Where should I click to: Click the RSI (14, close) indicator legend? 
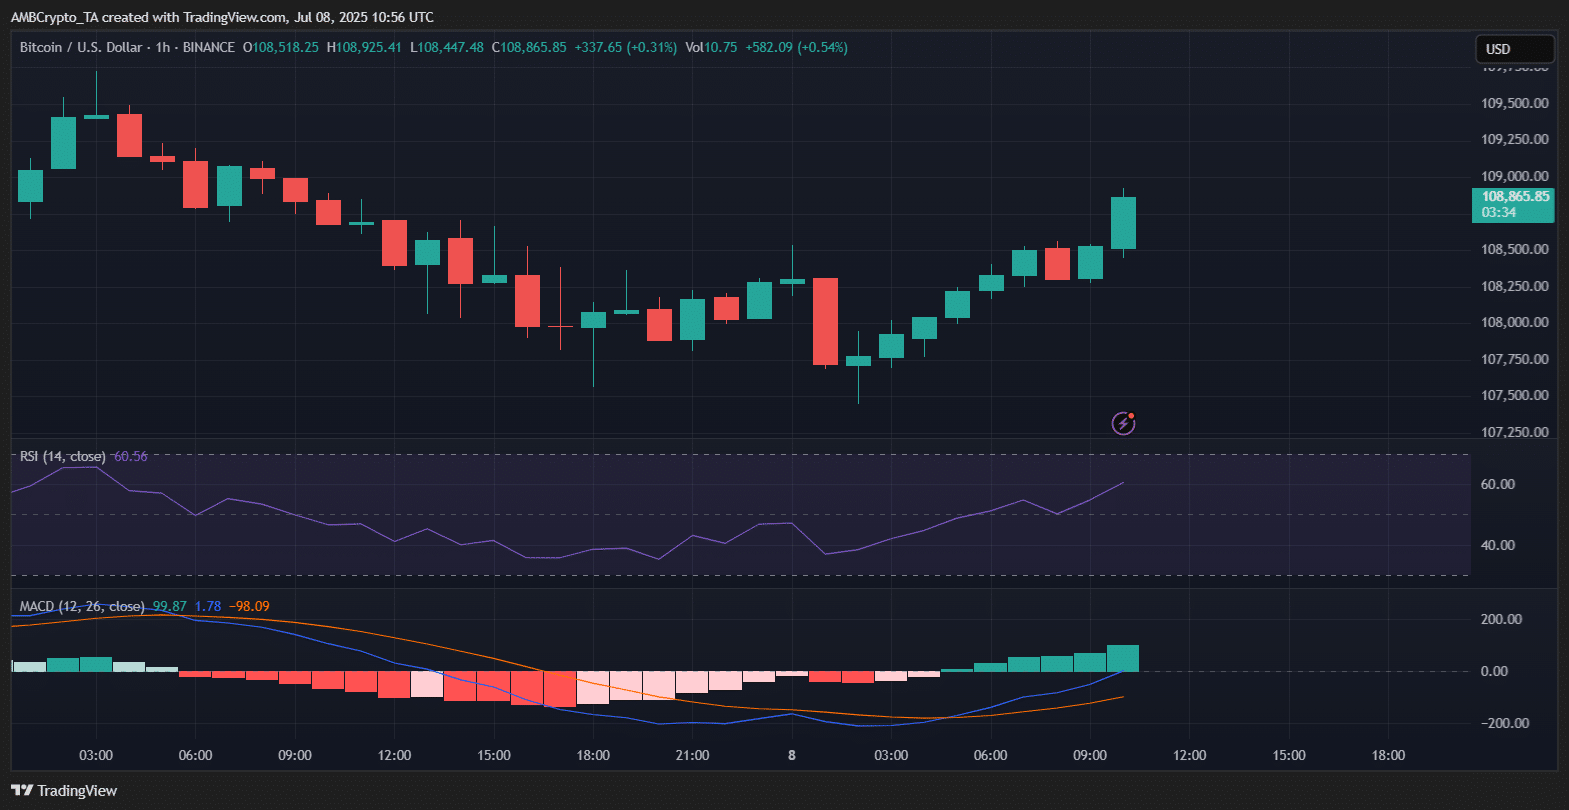63,457
